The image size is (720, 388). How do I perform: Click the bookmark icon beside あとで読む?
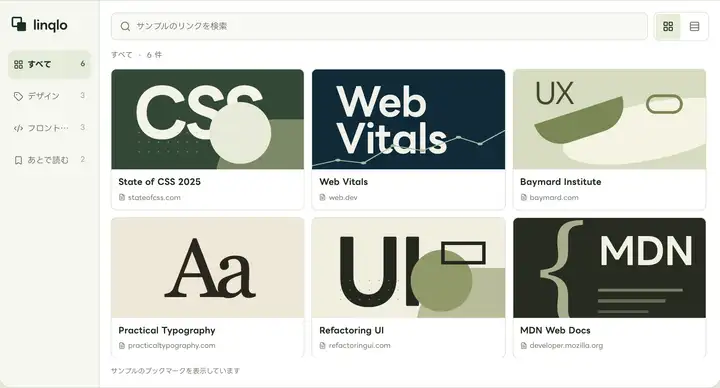click(x=18, y=160)
